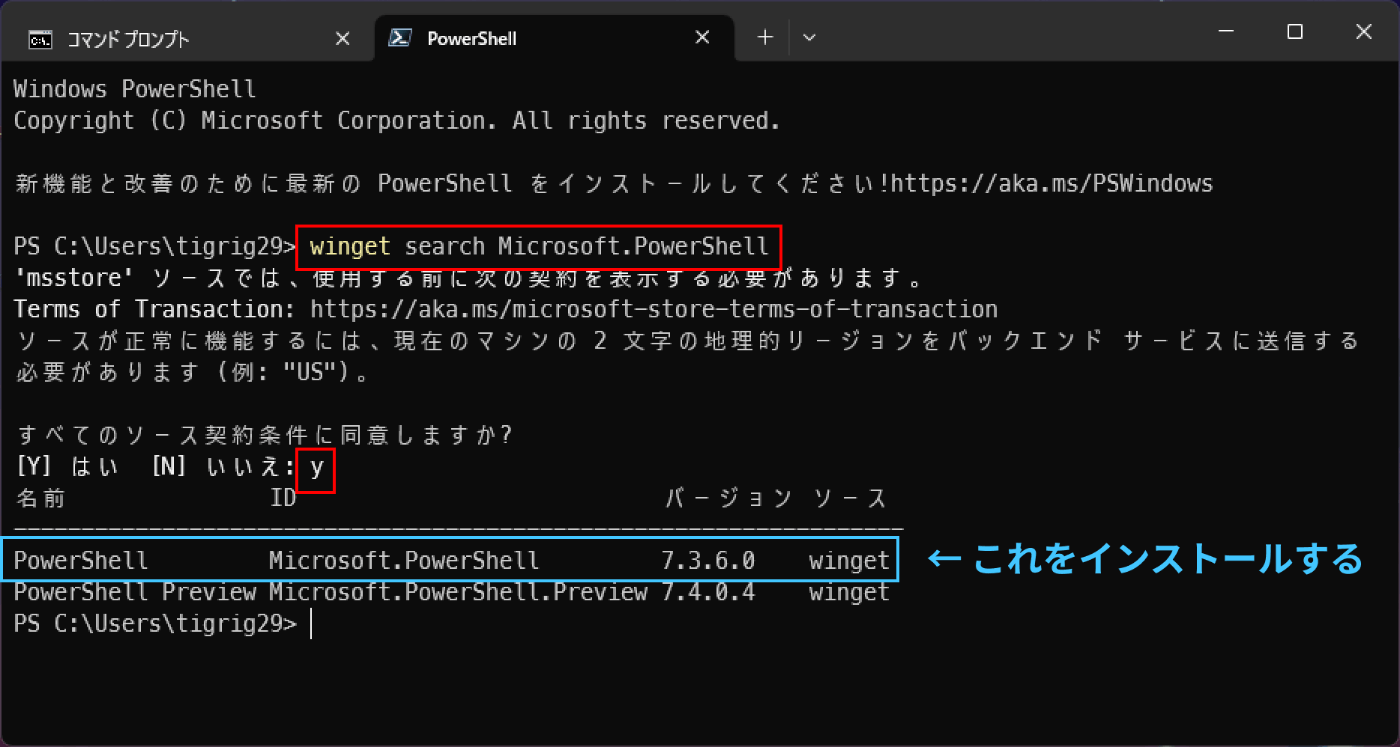Click the [N] いいえ option text

point(222,467)
